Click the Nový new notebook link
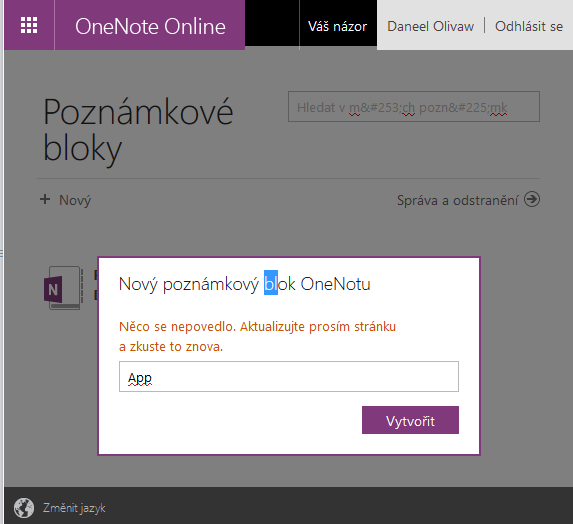Image resolution: width=573 pixels, height=524 pixels. 75,200
